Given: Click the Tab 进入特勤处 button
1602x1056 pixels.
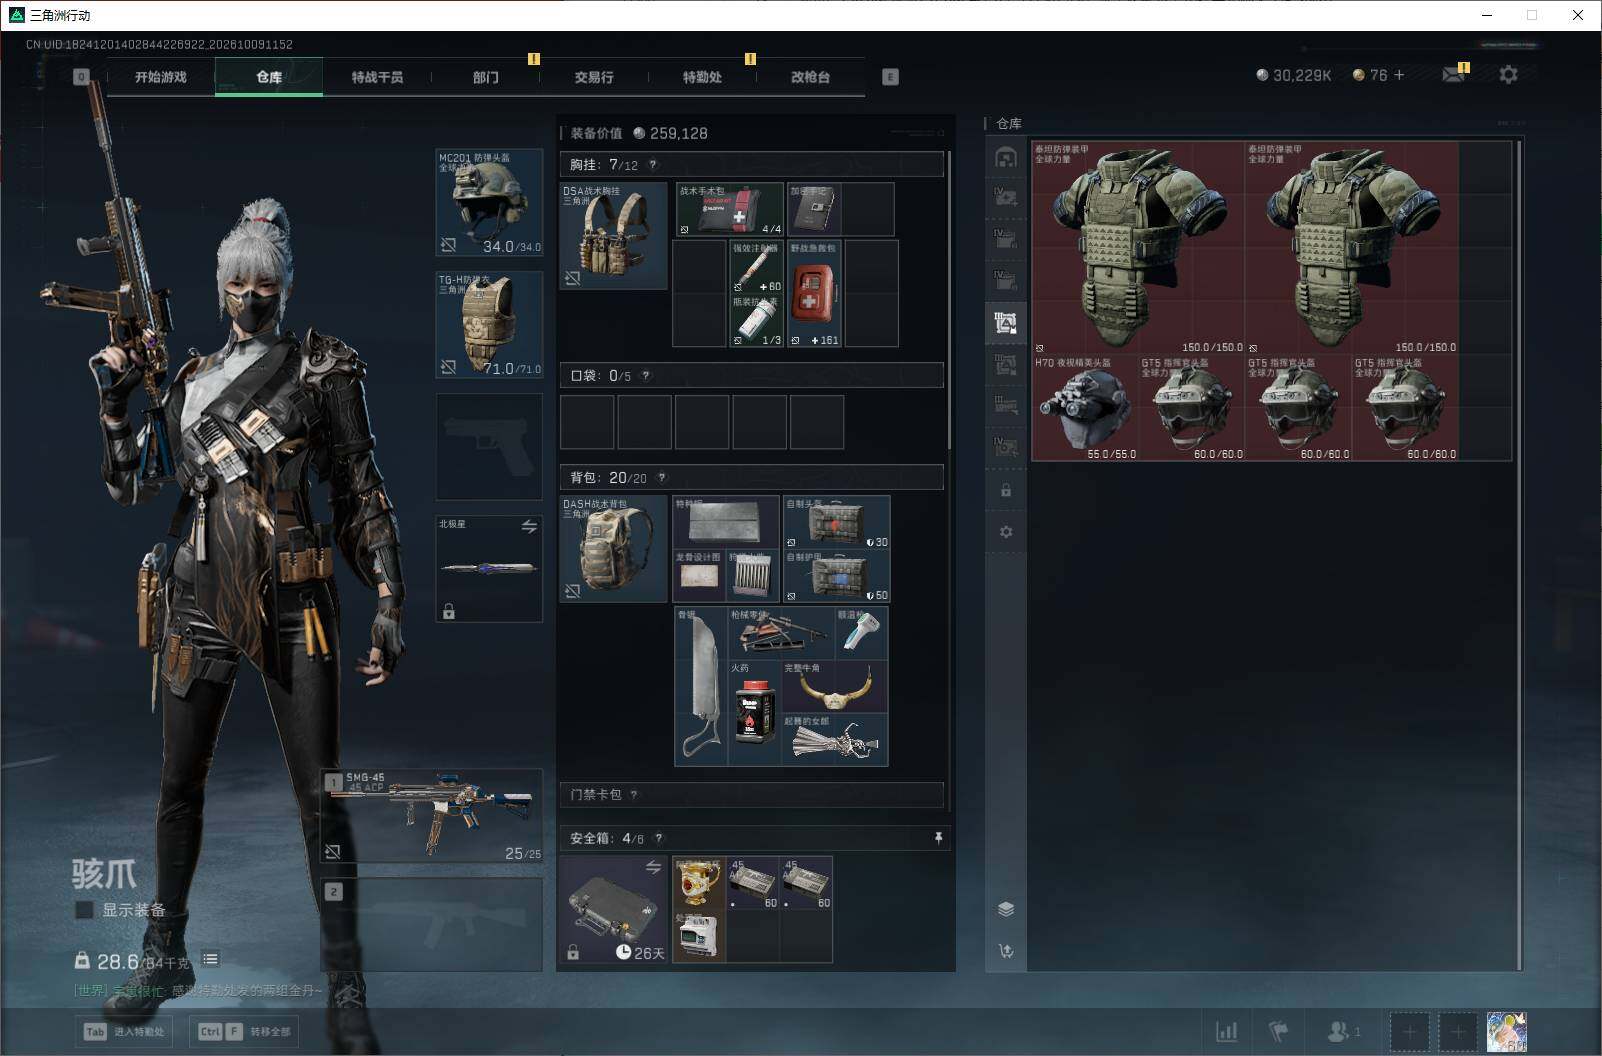Looking at the screenshot, I should point(125,1032).
